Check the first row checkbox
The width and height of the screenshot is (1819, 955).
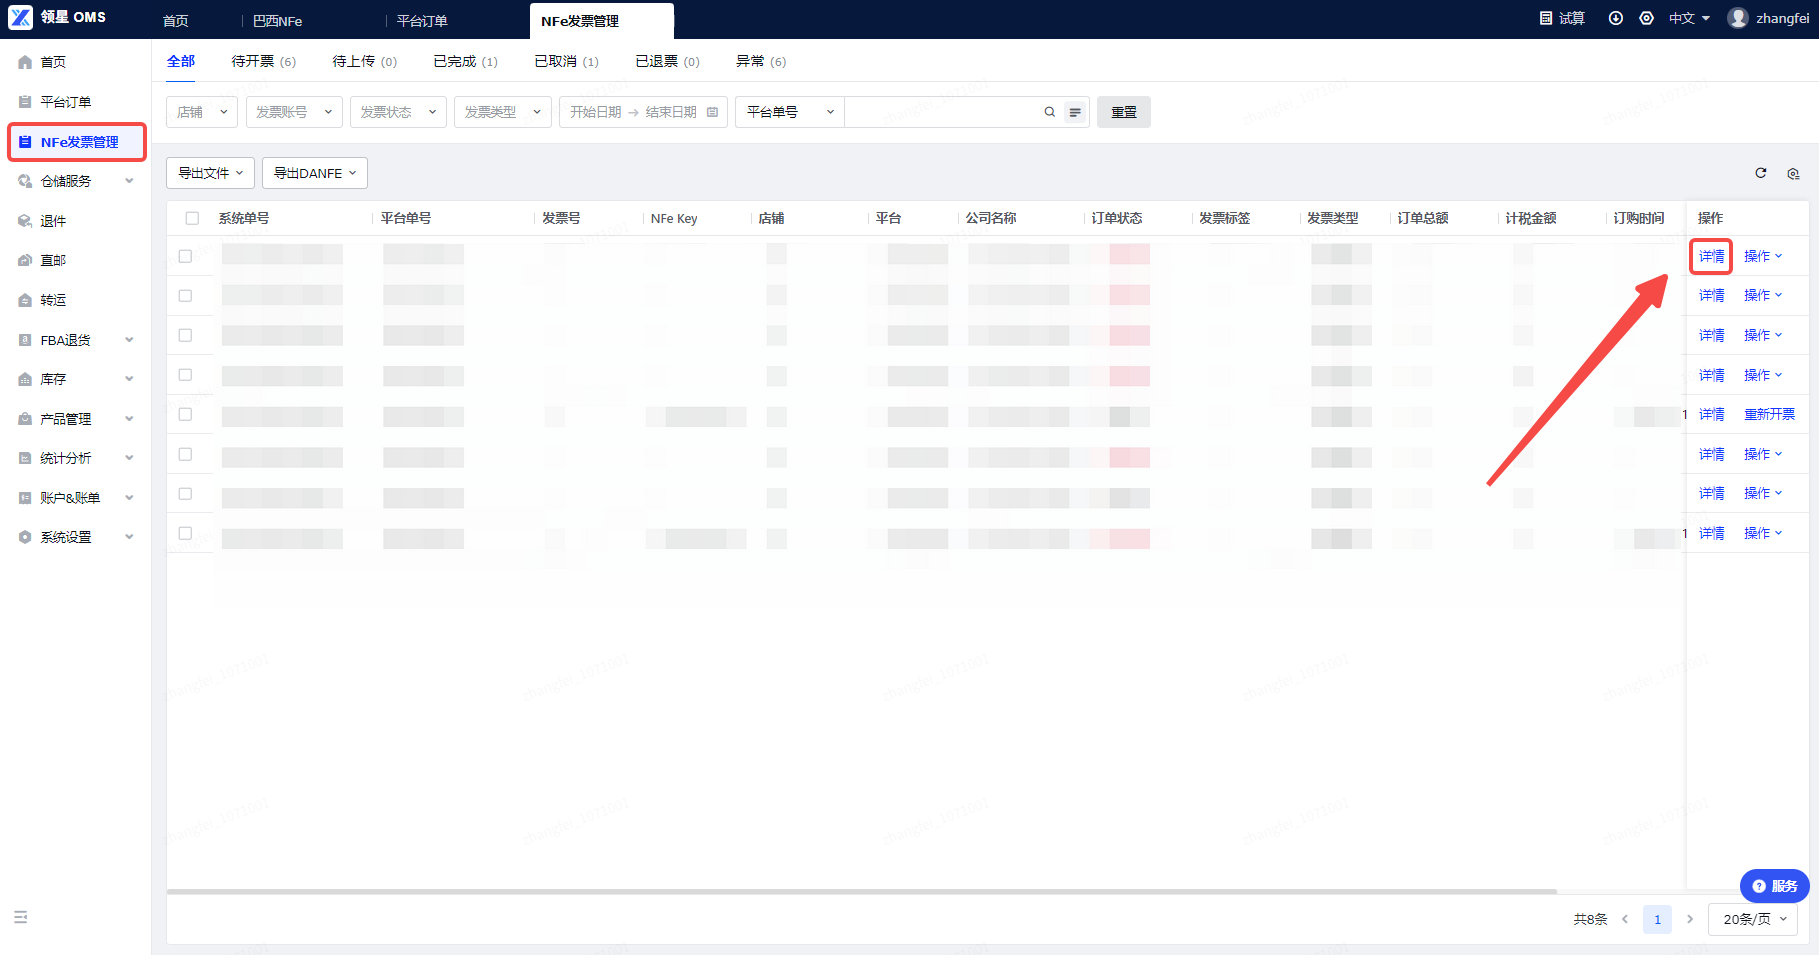[x=185, y=256]
